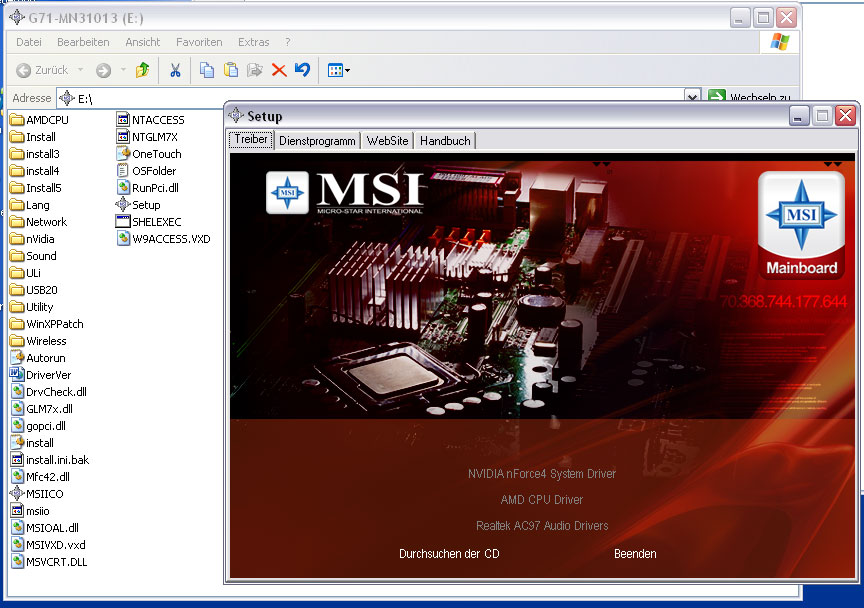
Task: Click the blue Undo arrow icon
Action: (303, 69)
